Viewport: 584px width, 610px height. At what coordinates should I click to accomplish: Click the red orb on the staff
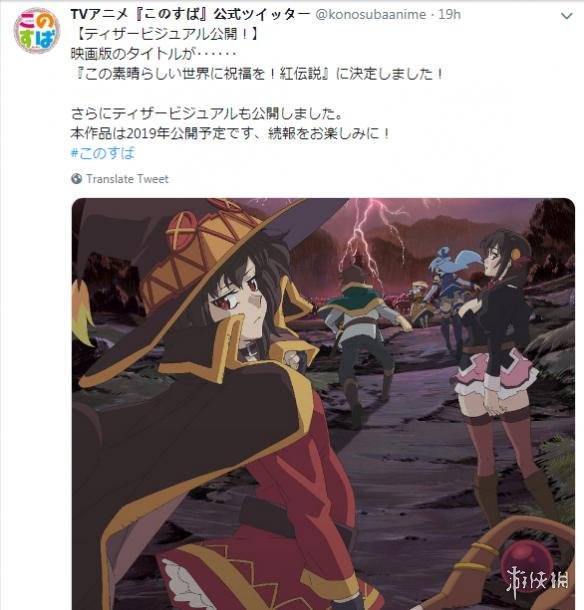tap(527, 558)
